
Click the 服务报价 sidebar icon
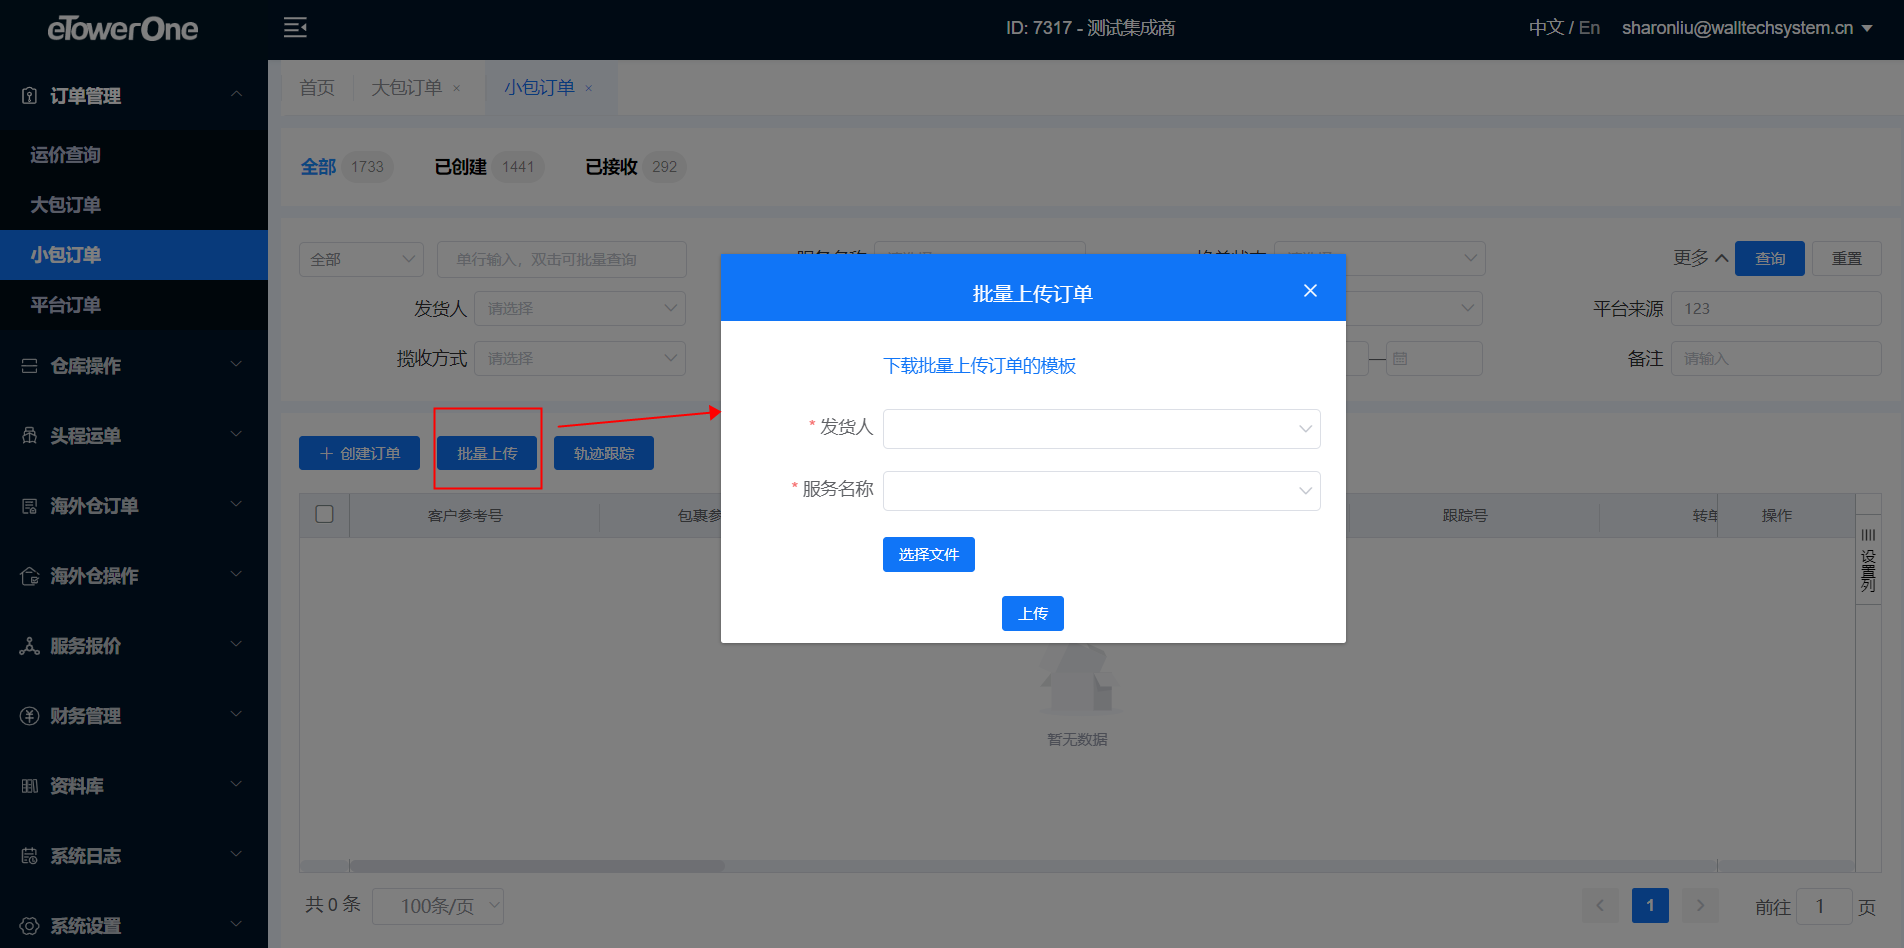30,646
